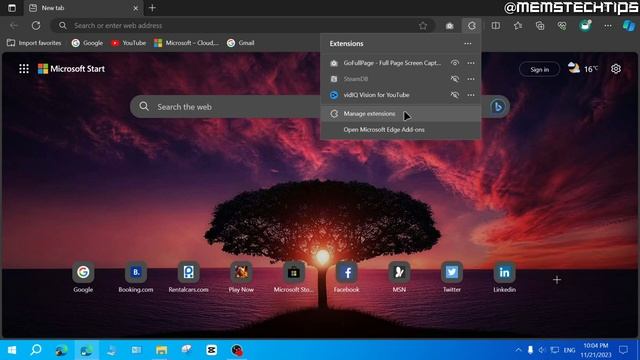Open LinkedIn quick link tile
Image resolution: width=640 pixels, height=360 pixels.
tap(504, 278)
